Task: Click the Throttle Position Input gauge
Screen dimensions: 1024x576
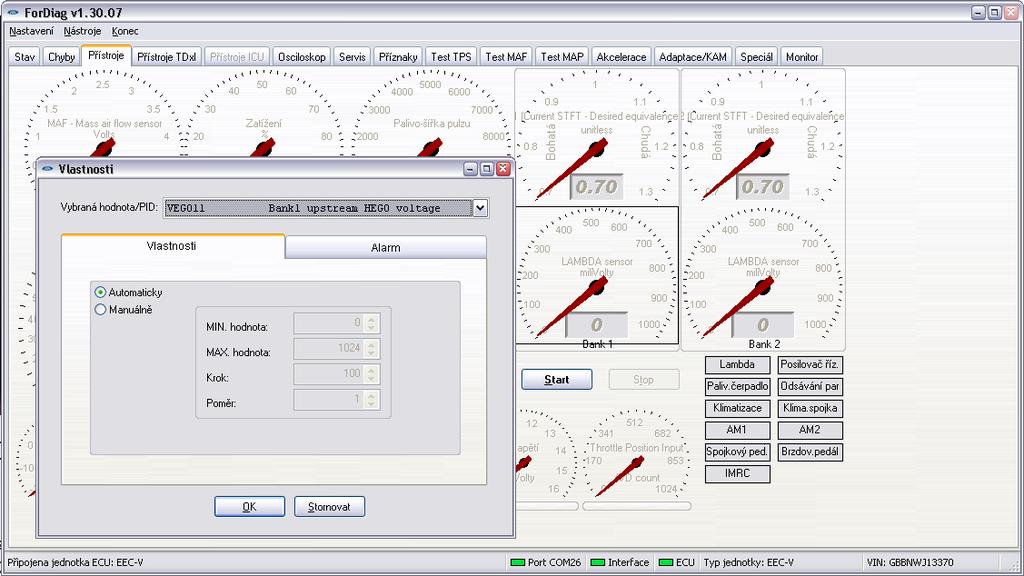Action: point(637,455)
